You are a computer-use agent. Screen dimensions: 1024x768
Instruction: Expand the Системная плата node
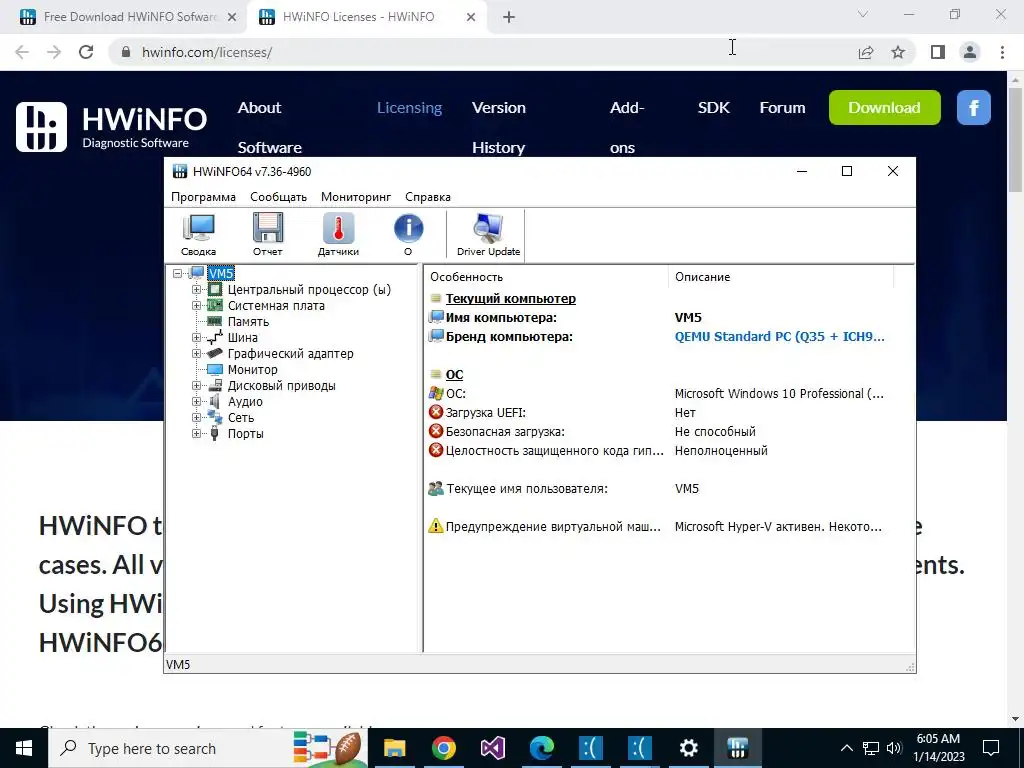coord(197,306)
